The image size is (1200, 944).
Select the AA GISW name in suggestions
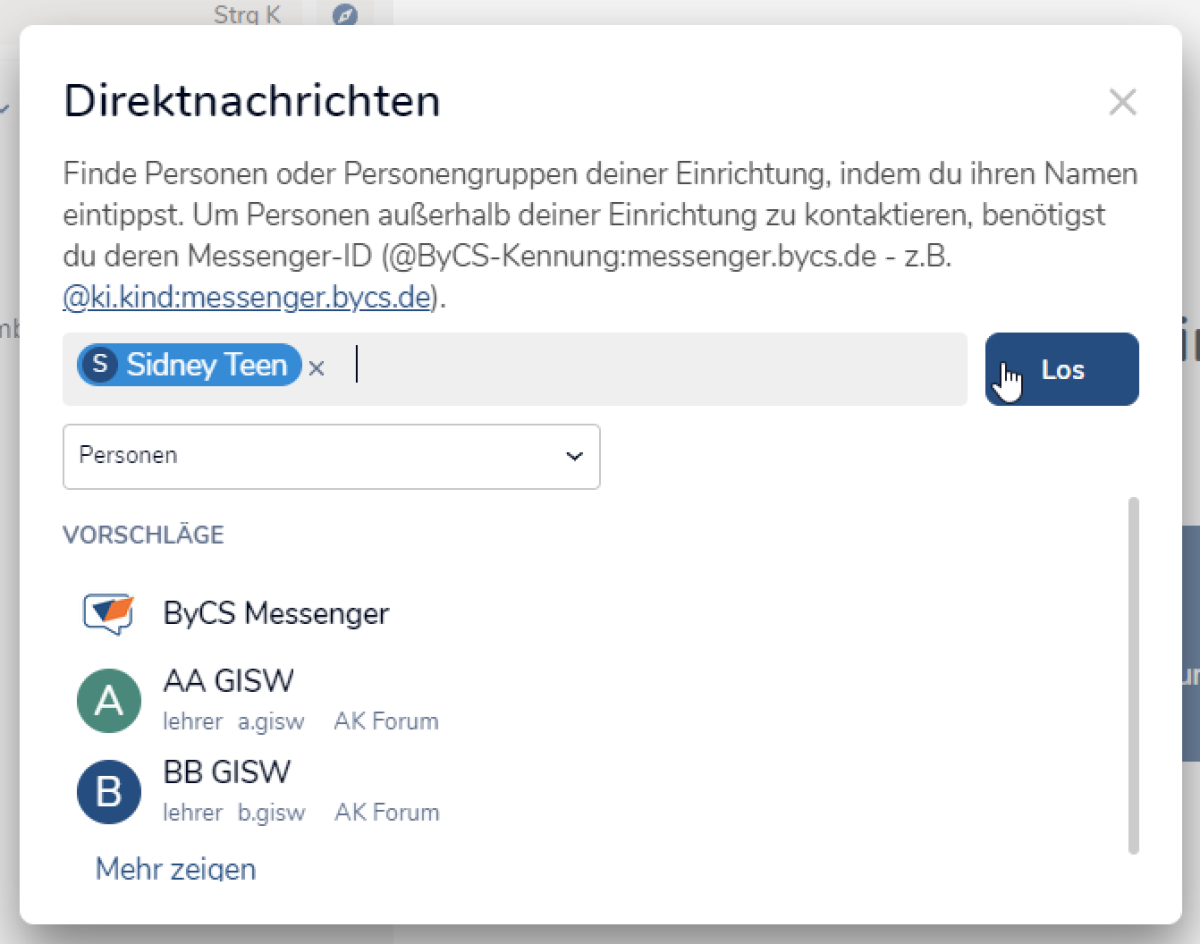pyautogui.click(x=228, y=682)
